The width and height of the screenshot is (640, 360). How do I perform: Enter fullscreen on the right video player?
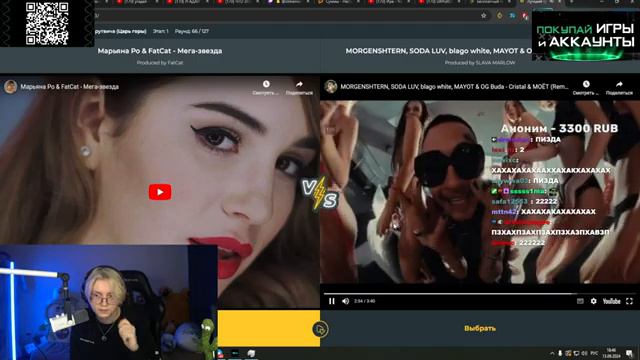pos(629,301)
